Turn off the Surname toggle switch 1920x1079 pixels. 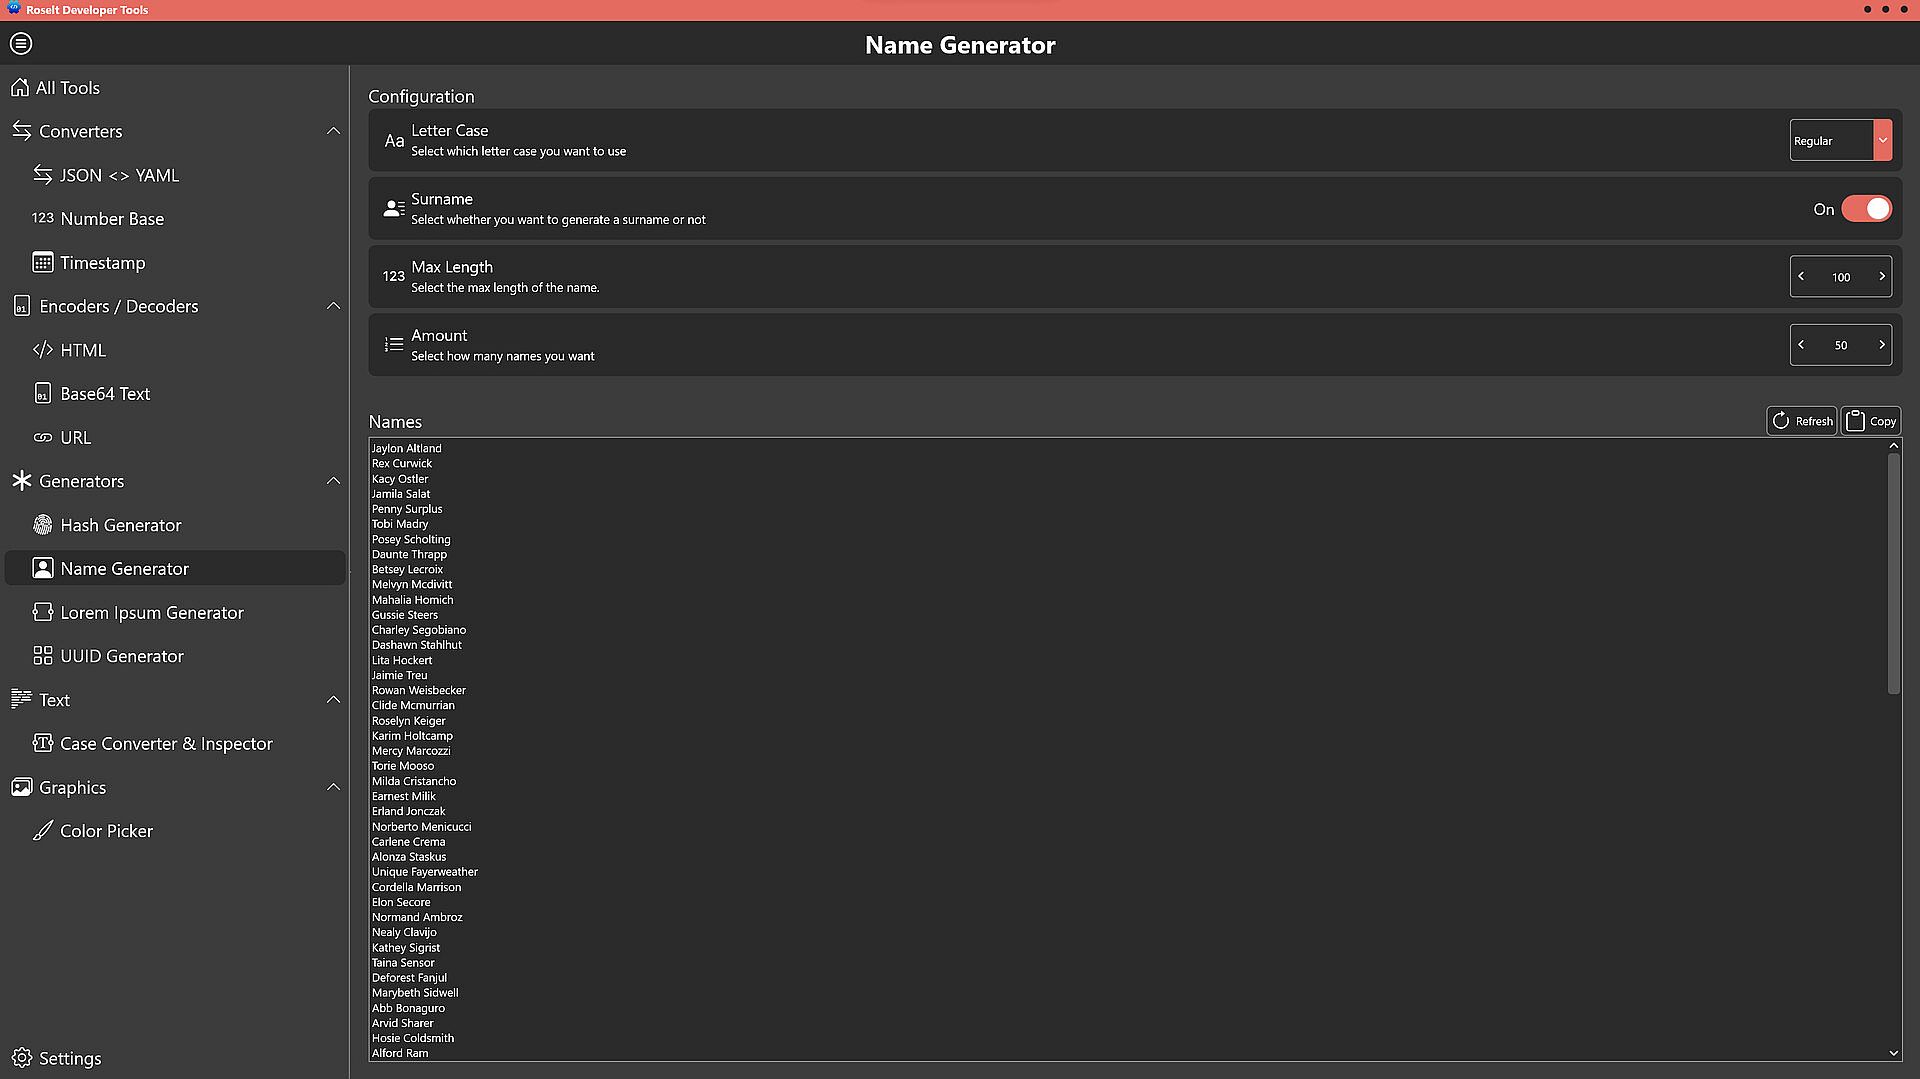pyautogui.click(x=1866, y=209)
